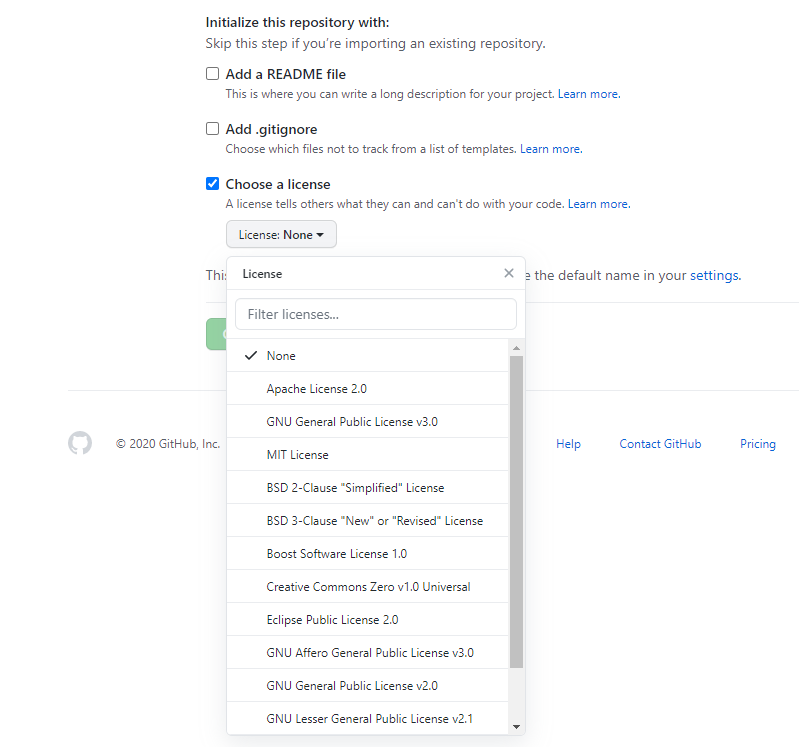The height and width of the screenshot is (747, 799).
Task: Click the license list scrollbar thumb
Action: [x=516, y=510]
